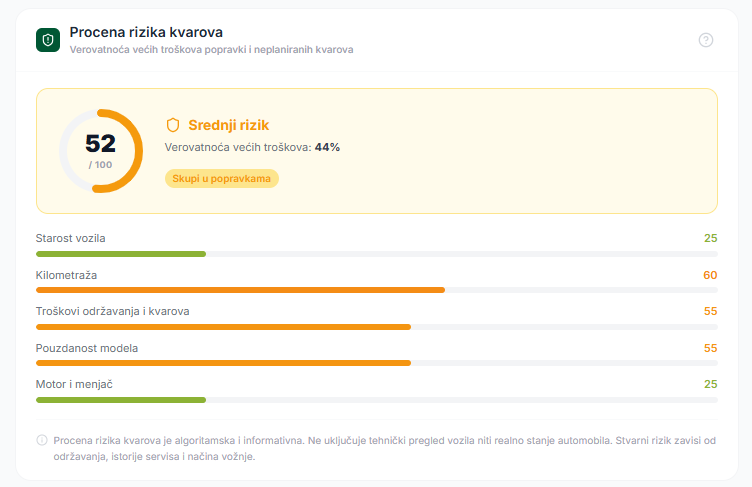Click the Kilometraža score value 60

(710, 275)
